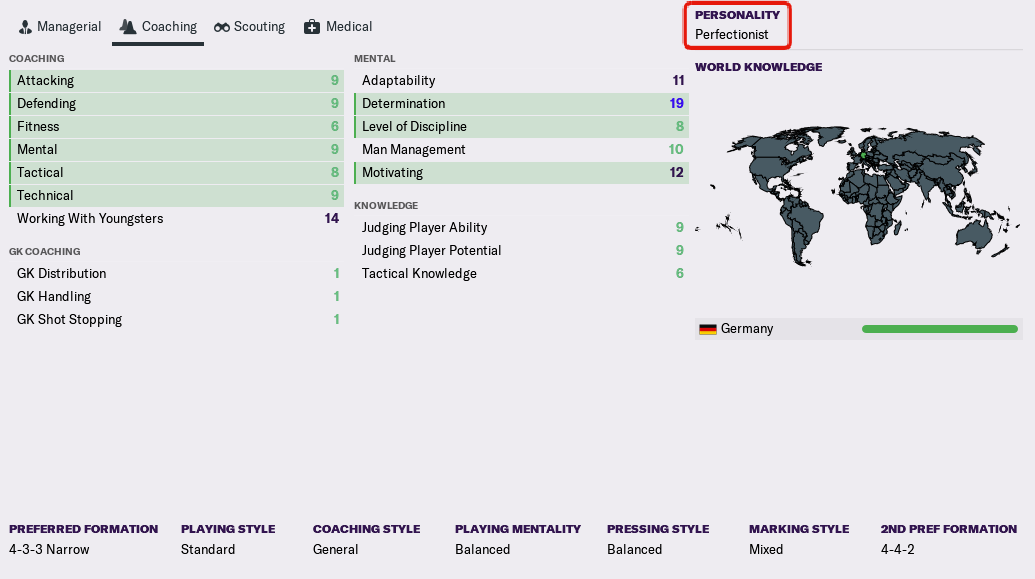
Task: Select Level of Discipline row
Action: [x=521, y=127]
